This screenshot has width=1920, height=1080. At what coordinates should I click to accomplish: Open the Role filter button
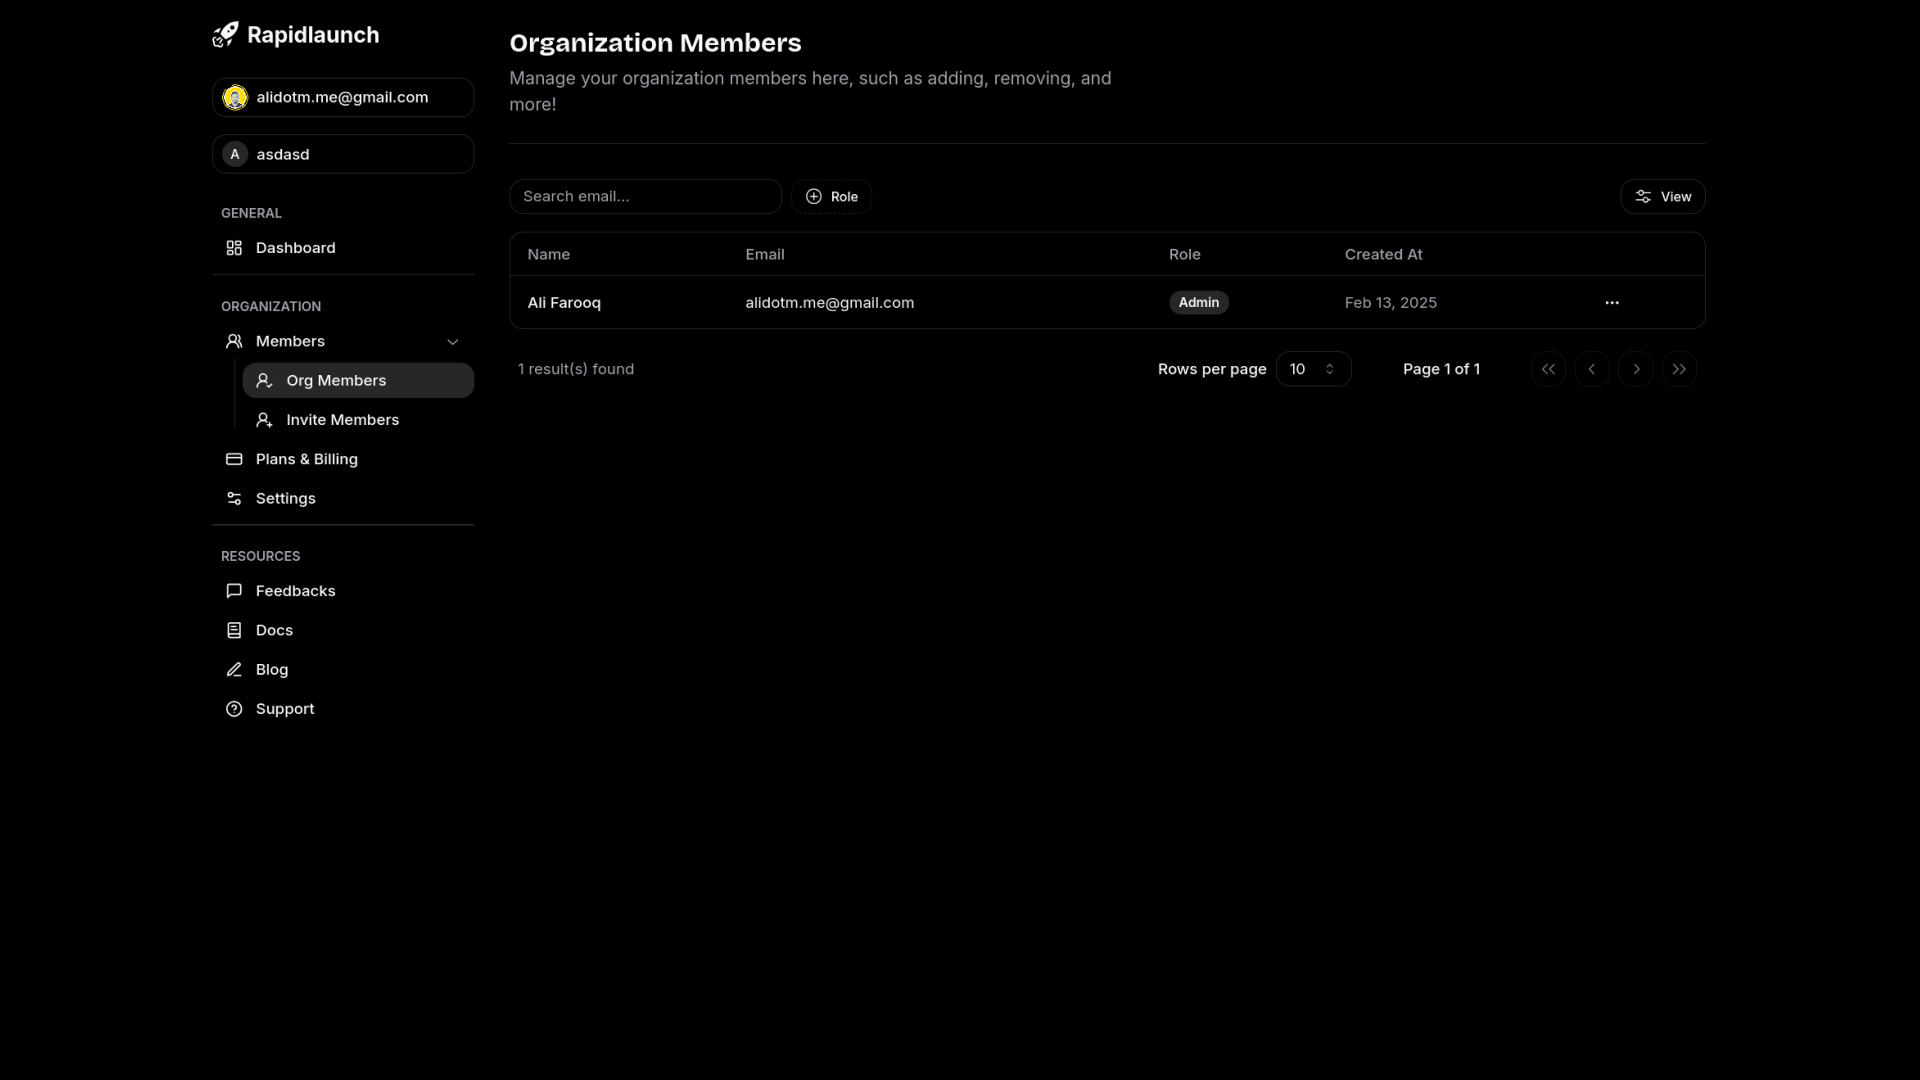click(x=831, y=197)
